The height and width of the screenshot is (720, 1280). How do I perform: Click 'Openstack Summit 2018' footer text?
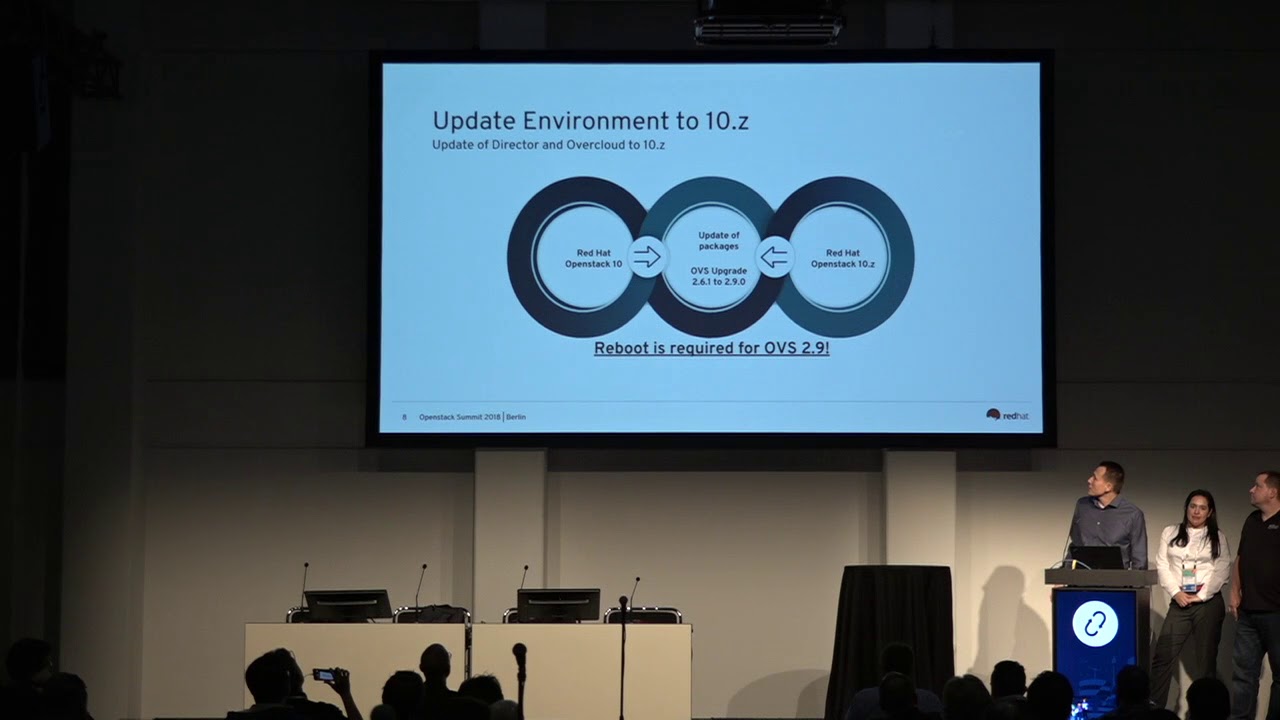tap(460, 417)
